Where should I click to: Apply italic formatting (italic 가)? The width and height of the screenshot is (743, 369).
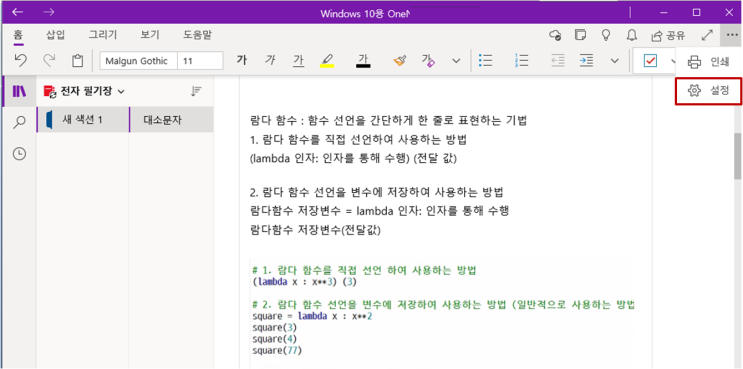(x=270, y=61)
